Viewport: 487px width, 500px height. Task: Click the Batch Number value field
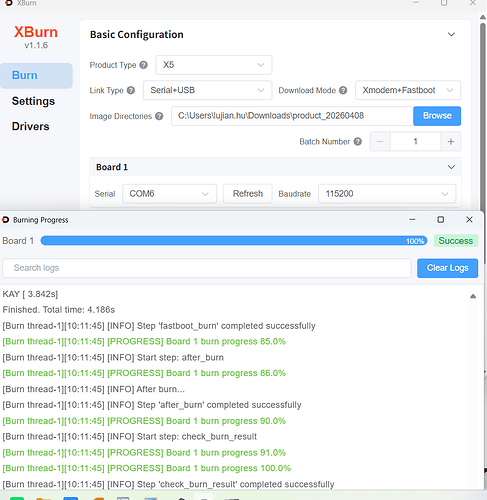[x=415, y=142]
